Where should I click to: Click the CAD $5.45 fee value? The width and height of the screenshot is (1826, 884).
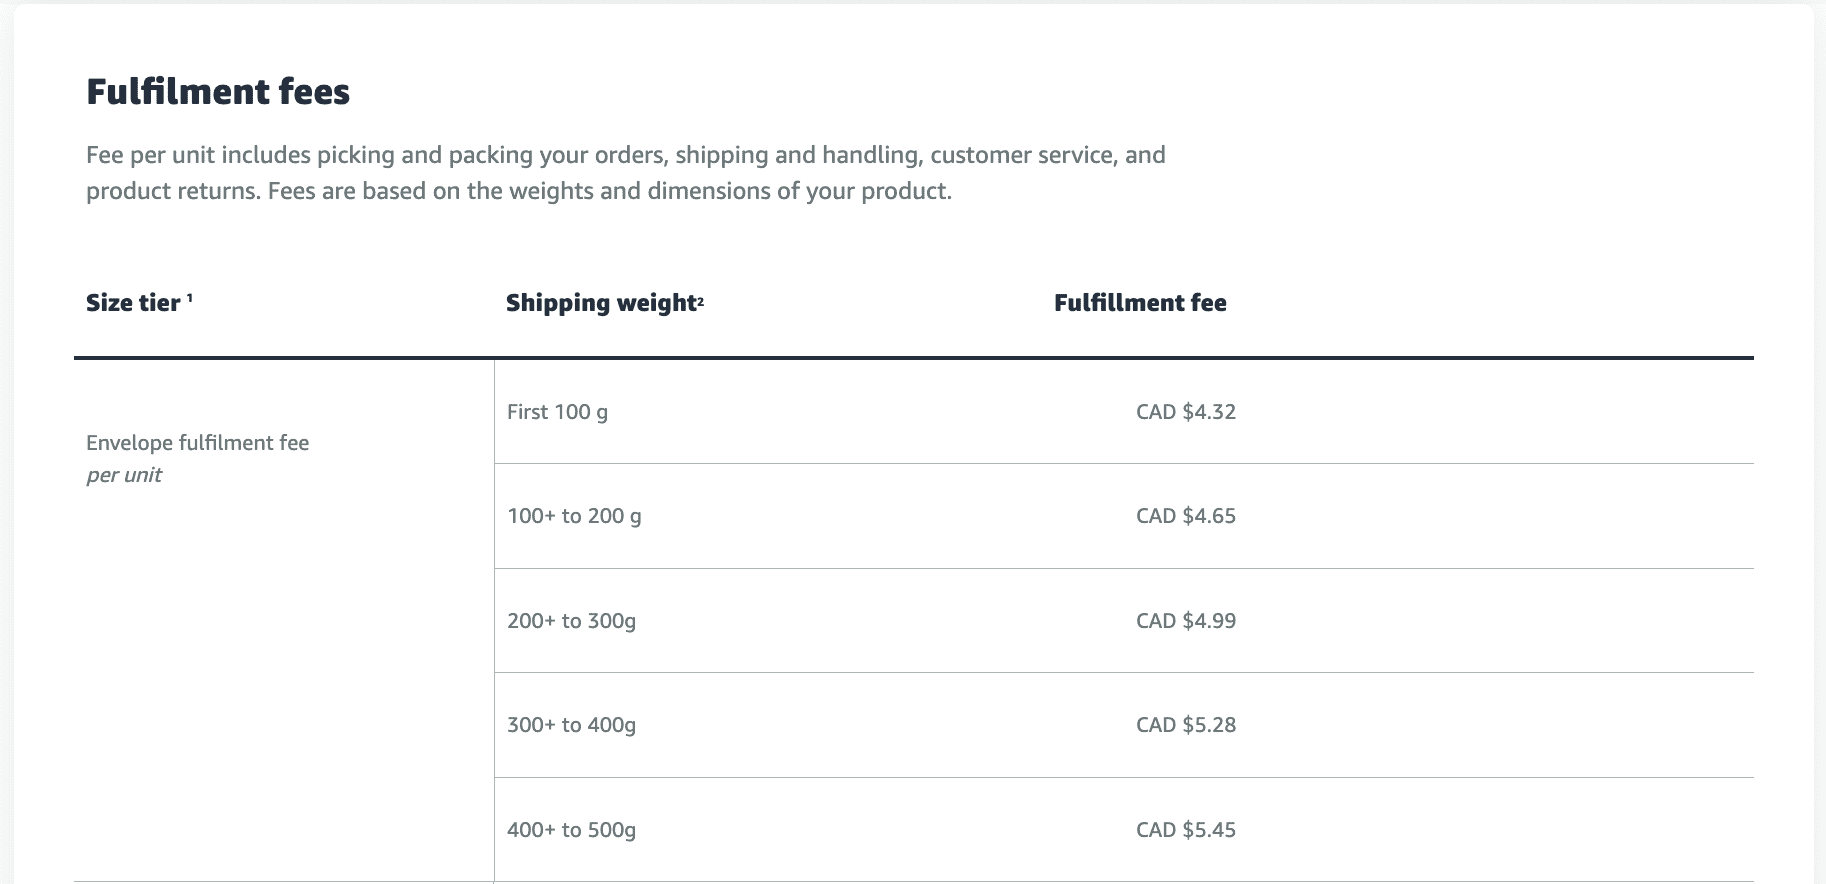[x=1186, y=830]
